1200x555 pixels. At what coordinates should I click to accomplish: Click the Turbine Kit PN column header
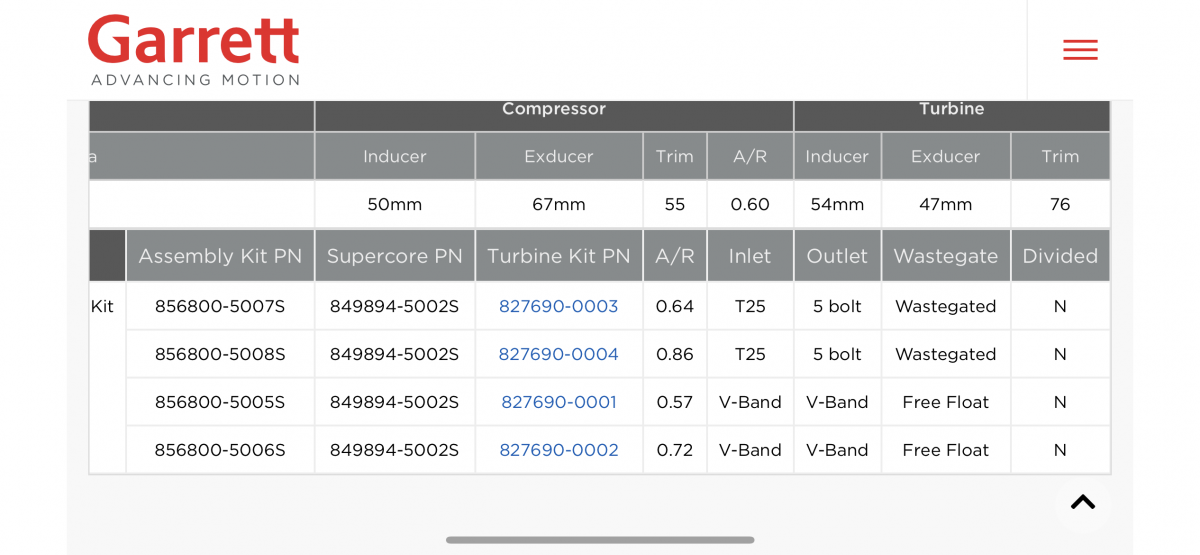pyautogui.click(x=558, y=256)
